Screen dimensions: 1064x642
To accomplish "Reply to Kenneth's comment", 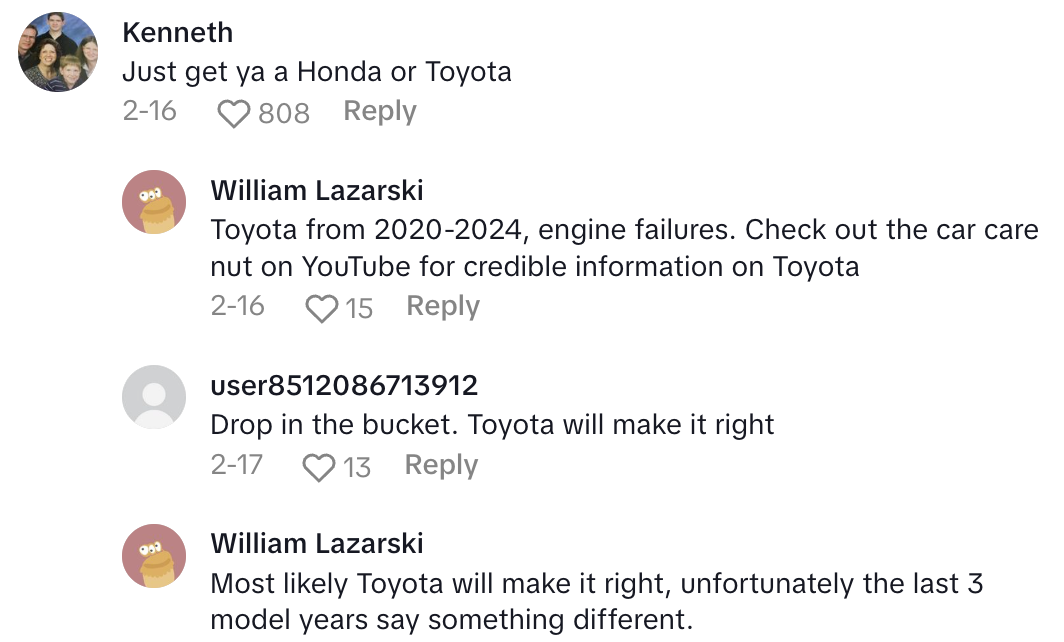I will click(x=379, y=112).
